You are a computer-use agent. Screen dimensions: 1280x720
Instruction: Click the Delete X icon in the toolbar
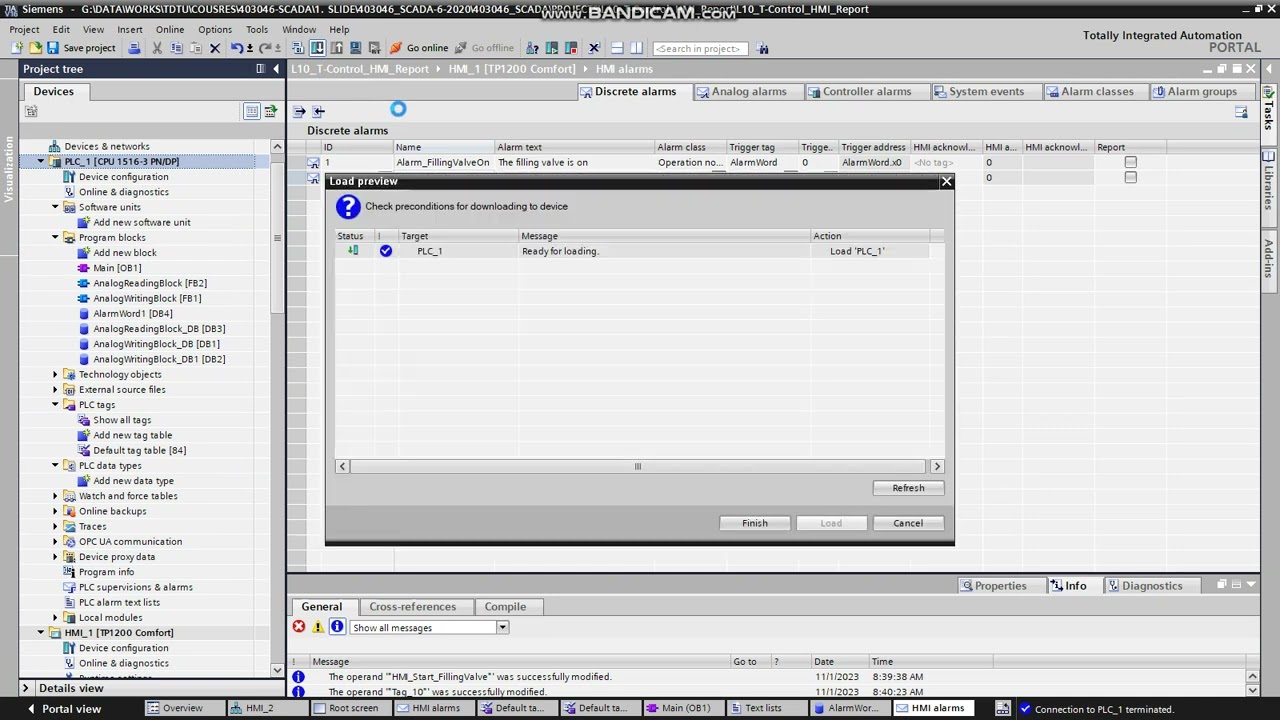tap(214, 48)
